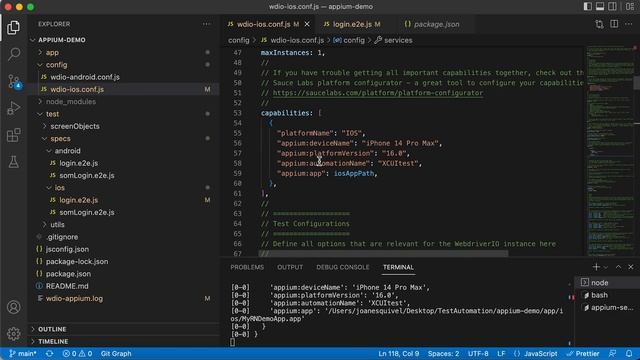Split the editor to the right
Image resolution: width=640 pixels, height=360 pixels.
614,24
